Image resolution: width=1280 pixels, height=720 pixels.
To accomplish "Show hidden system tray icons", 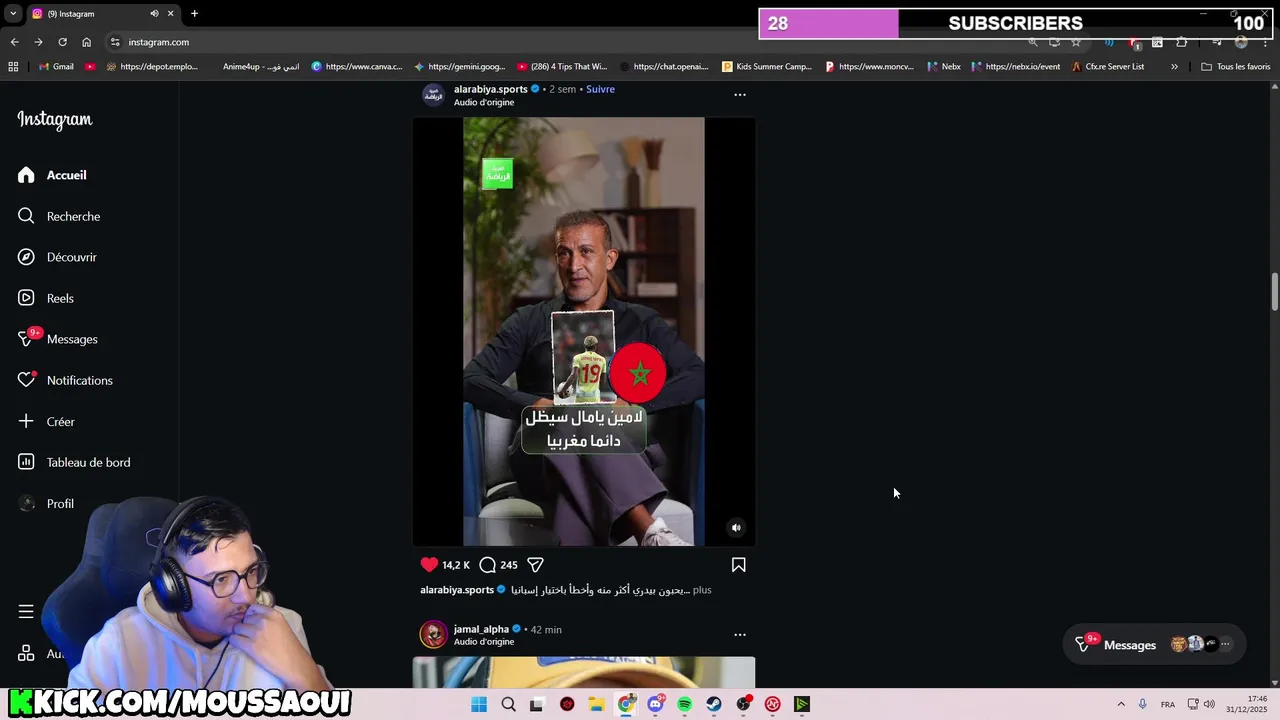I will (x=1121, y=704).
